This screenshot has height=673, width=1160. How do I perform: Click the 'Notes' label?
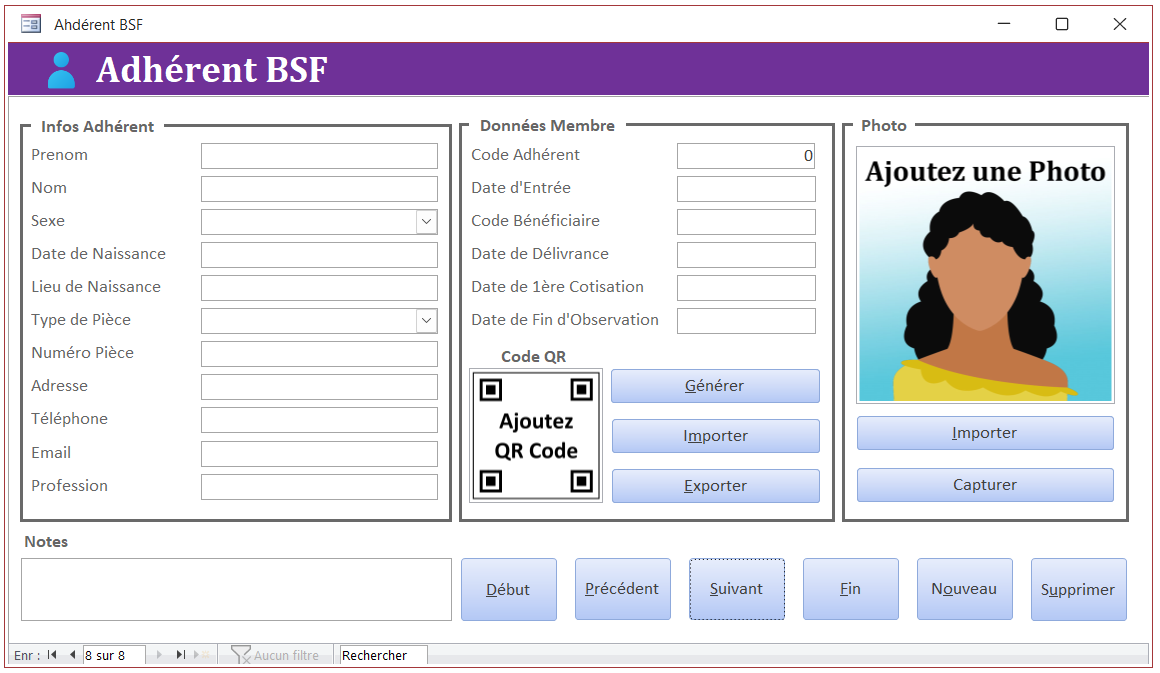coord(46,541)
